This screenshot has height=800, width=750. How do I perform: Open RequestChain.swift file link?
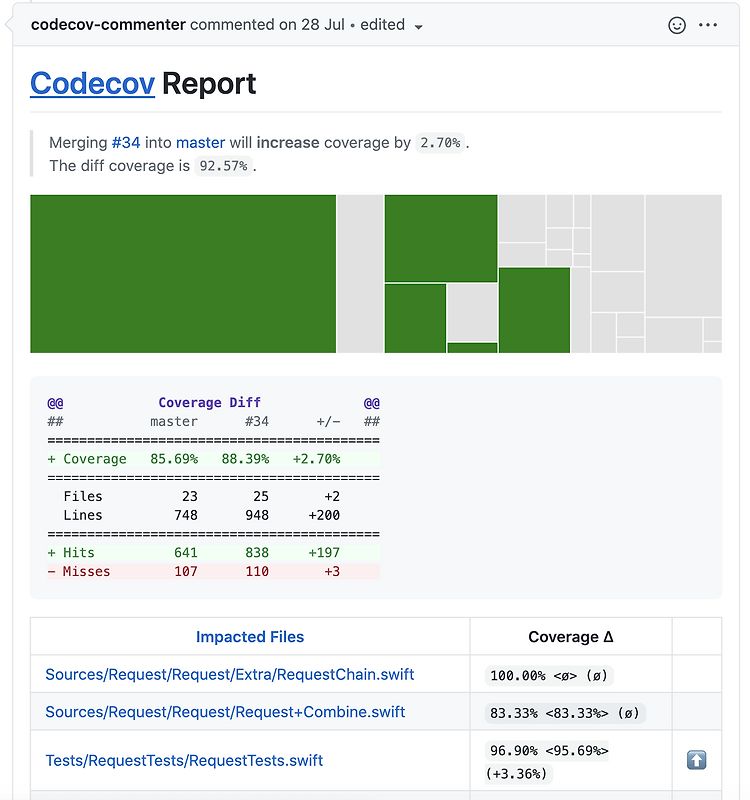230,674
